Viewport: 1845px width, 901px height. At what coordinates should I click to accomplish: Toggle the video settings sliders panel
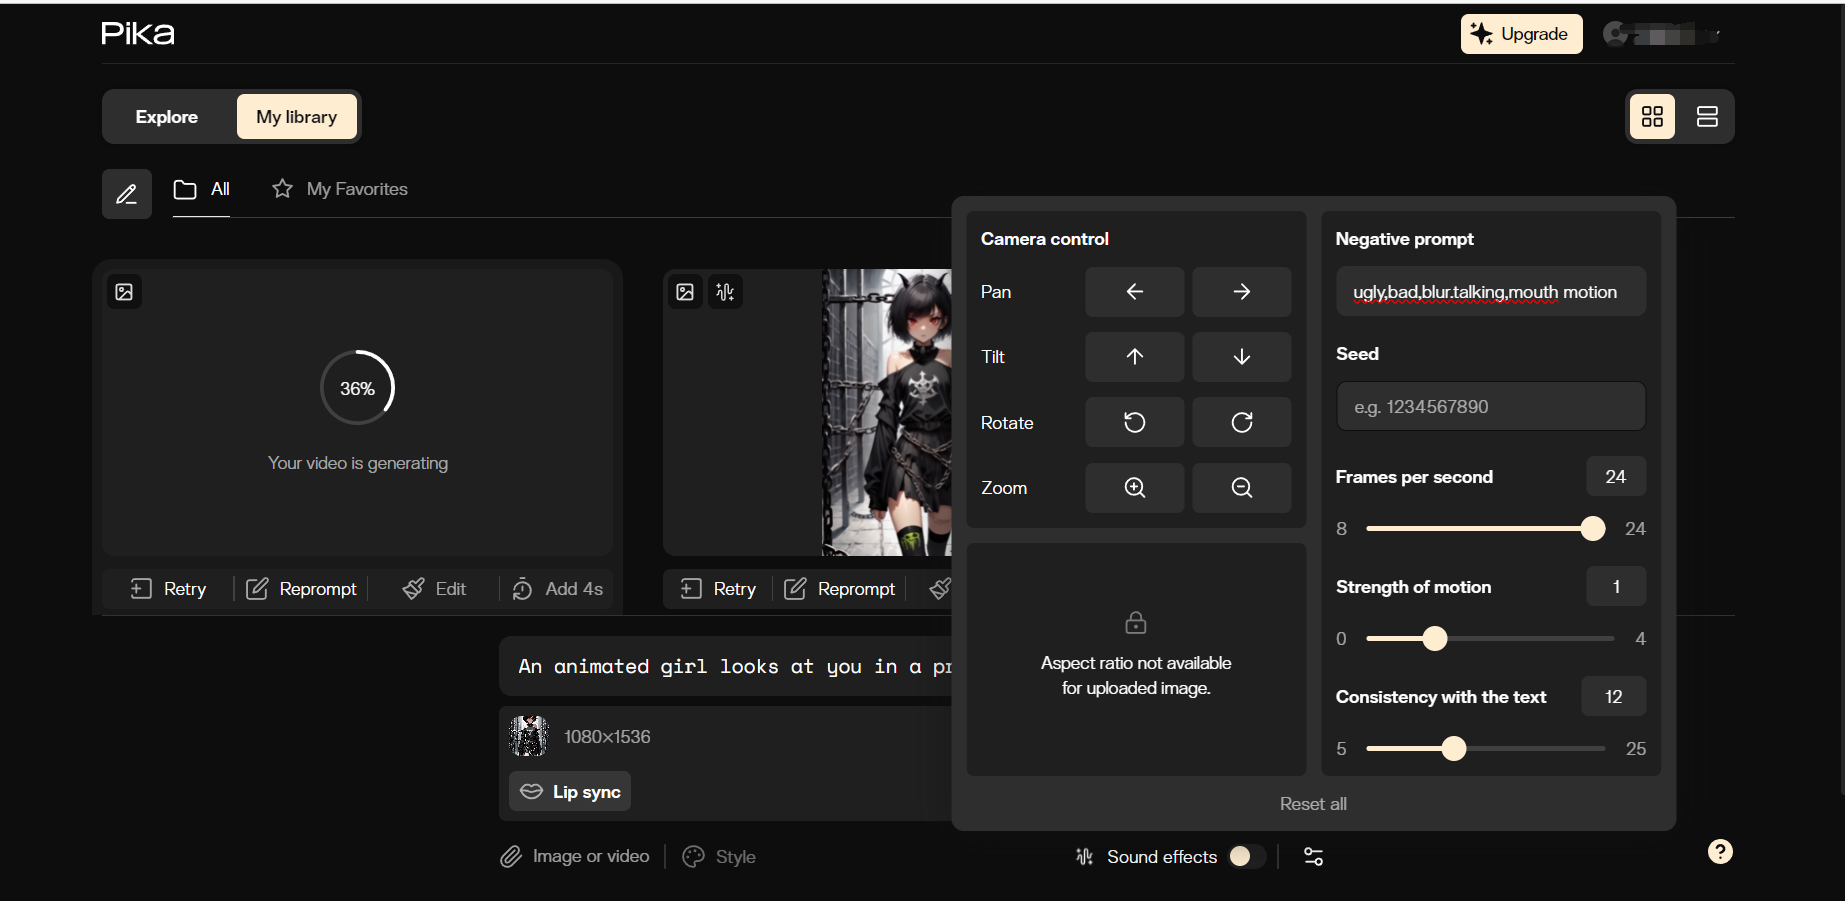pos(1313,857)
